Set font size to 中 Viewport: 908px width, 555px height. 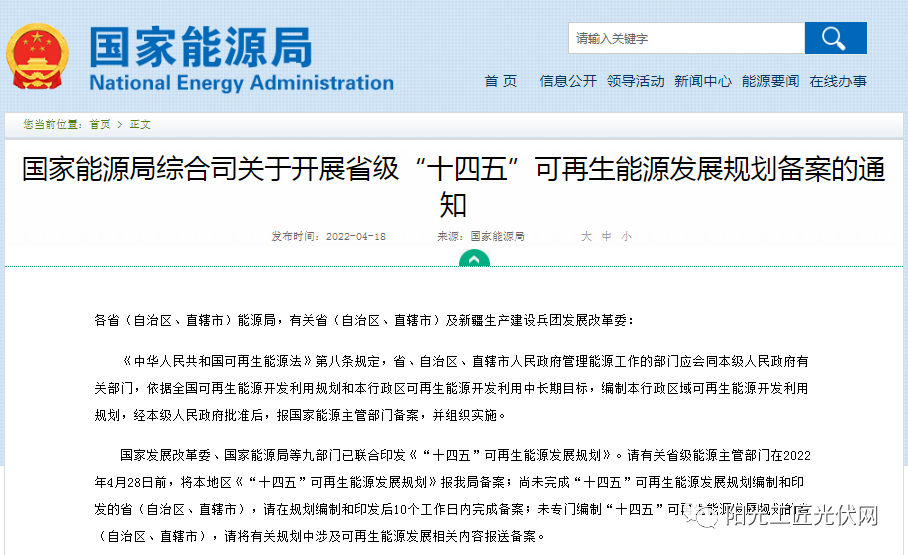click(x=606, y=237)
